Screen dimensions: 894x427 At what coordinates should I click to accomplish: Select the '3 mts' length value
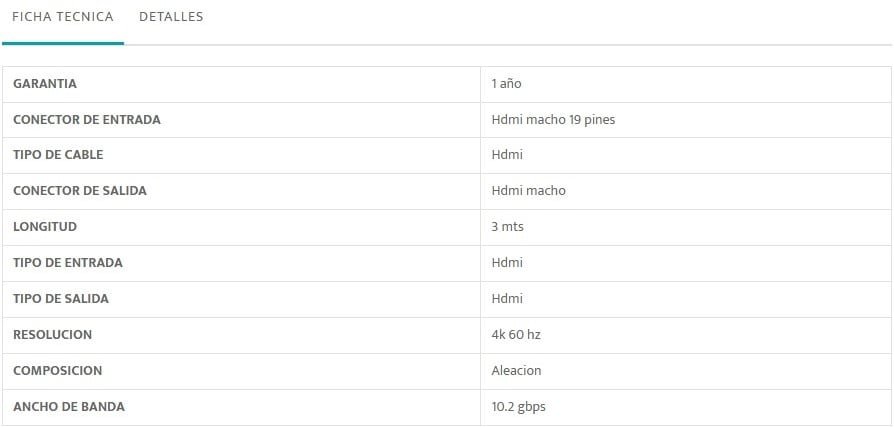[507, 227]
